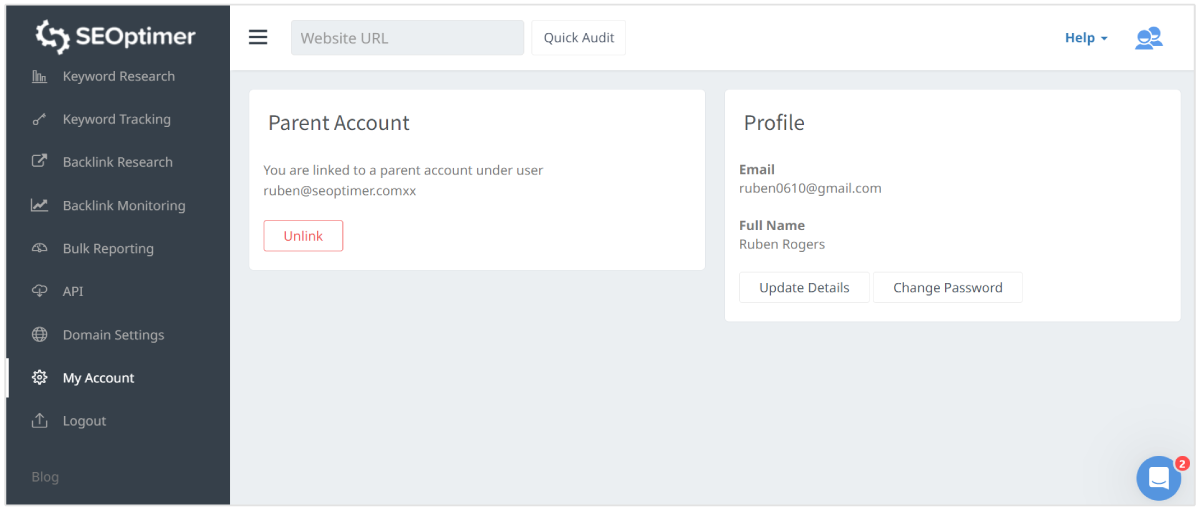Open the user accounts icon in header
This screenshot has width=1200, height=510.
coord(1148,38)
